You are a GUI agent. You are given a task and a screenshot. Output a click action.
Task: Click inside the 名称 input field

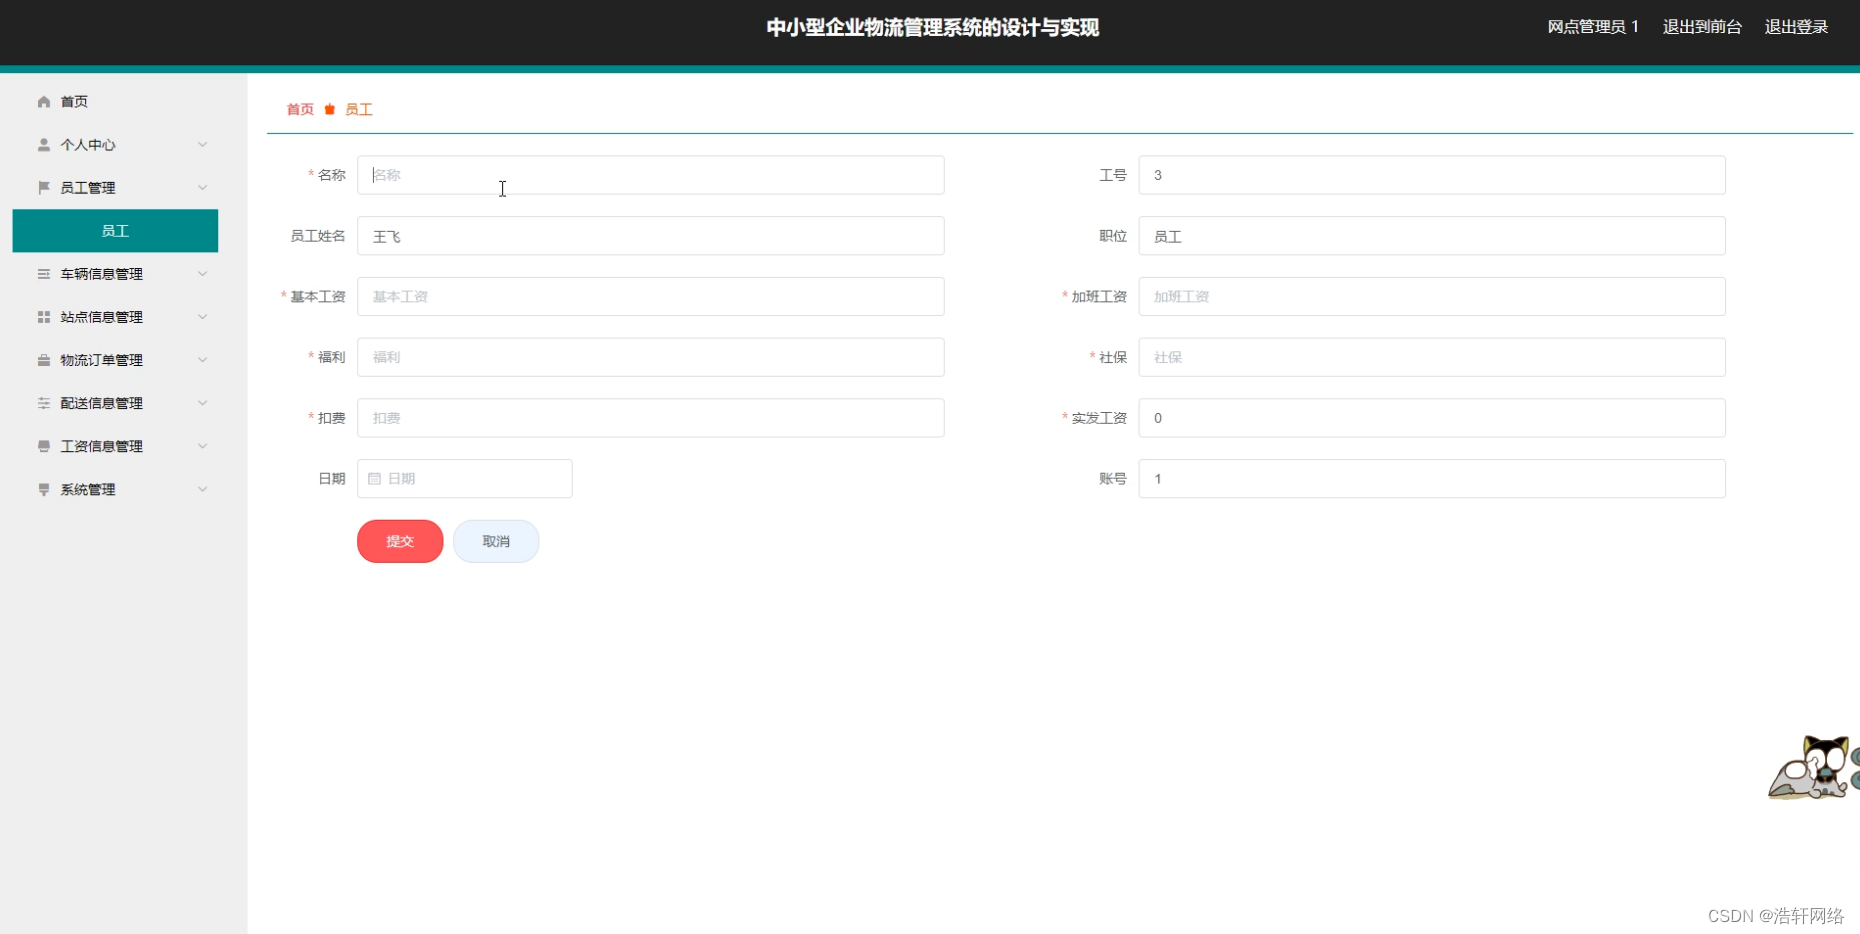point(650,174)
